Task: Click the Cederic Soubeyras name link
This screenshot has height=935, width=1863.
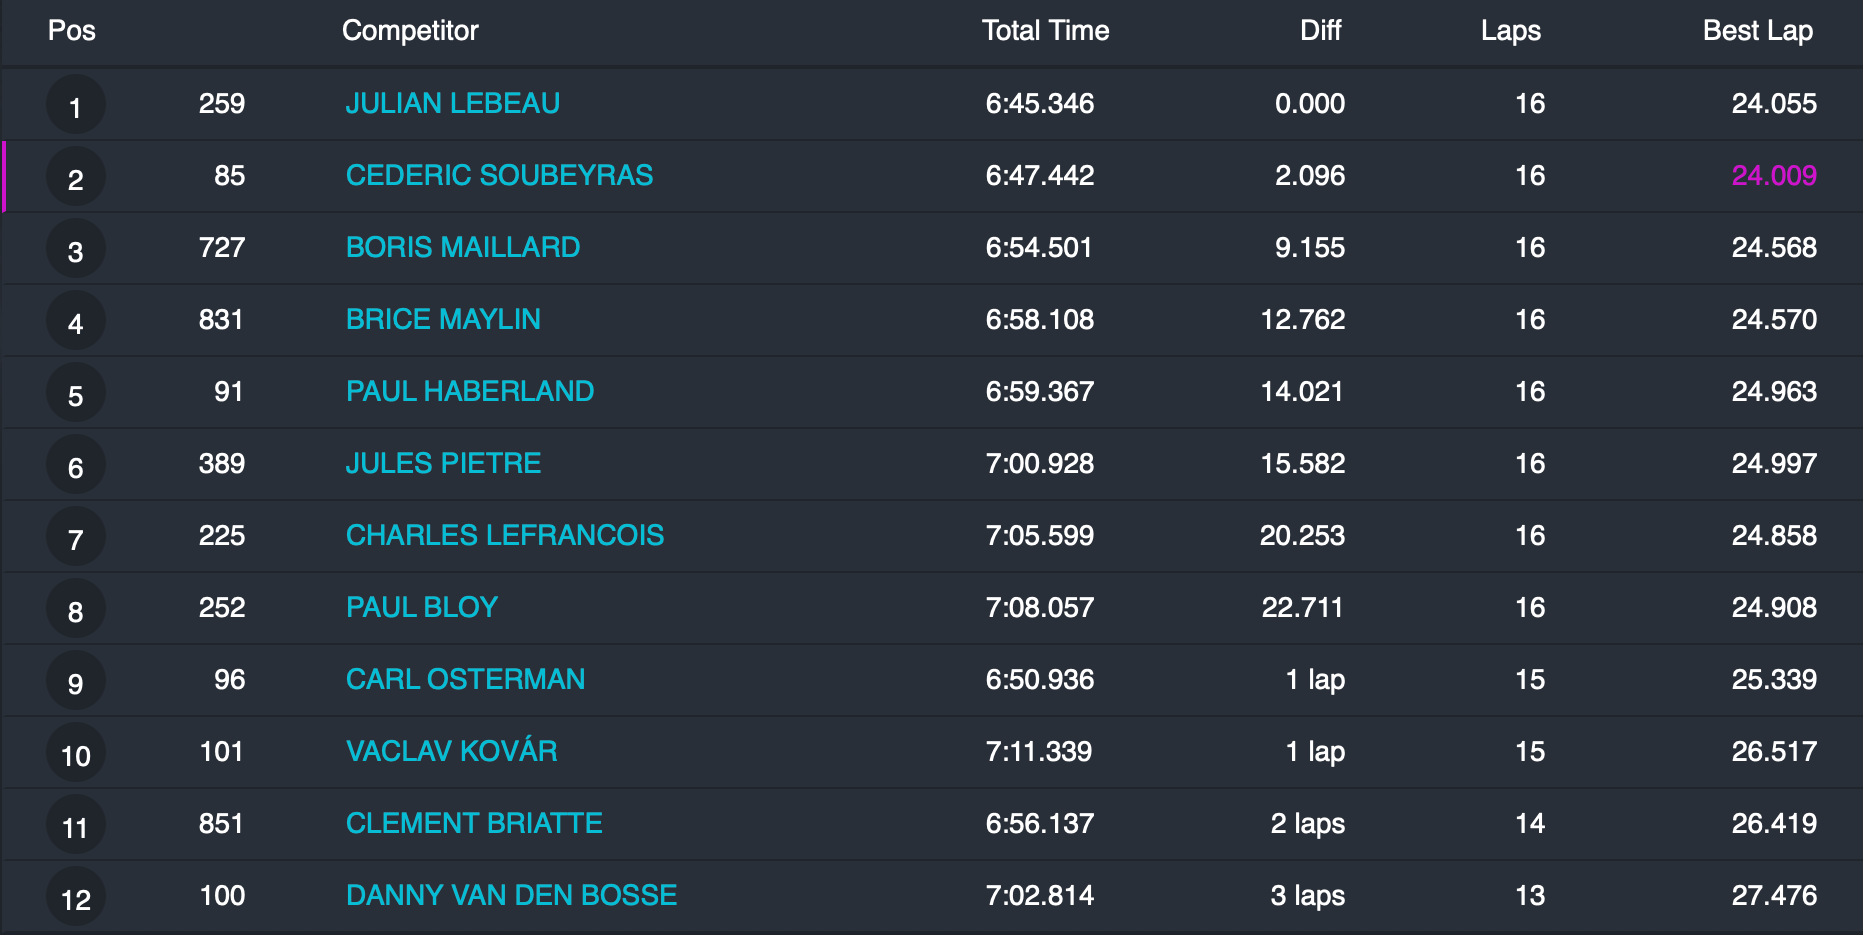Action: (499, 176)
